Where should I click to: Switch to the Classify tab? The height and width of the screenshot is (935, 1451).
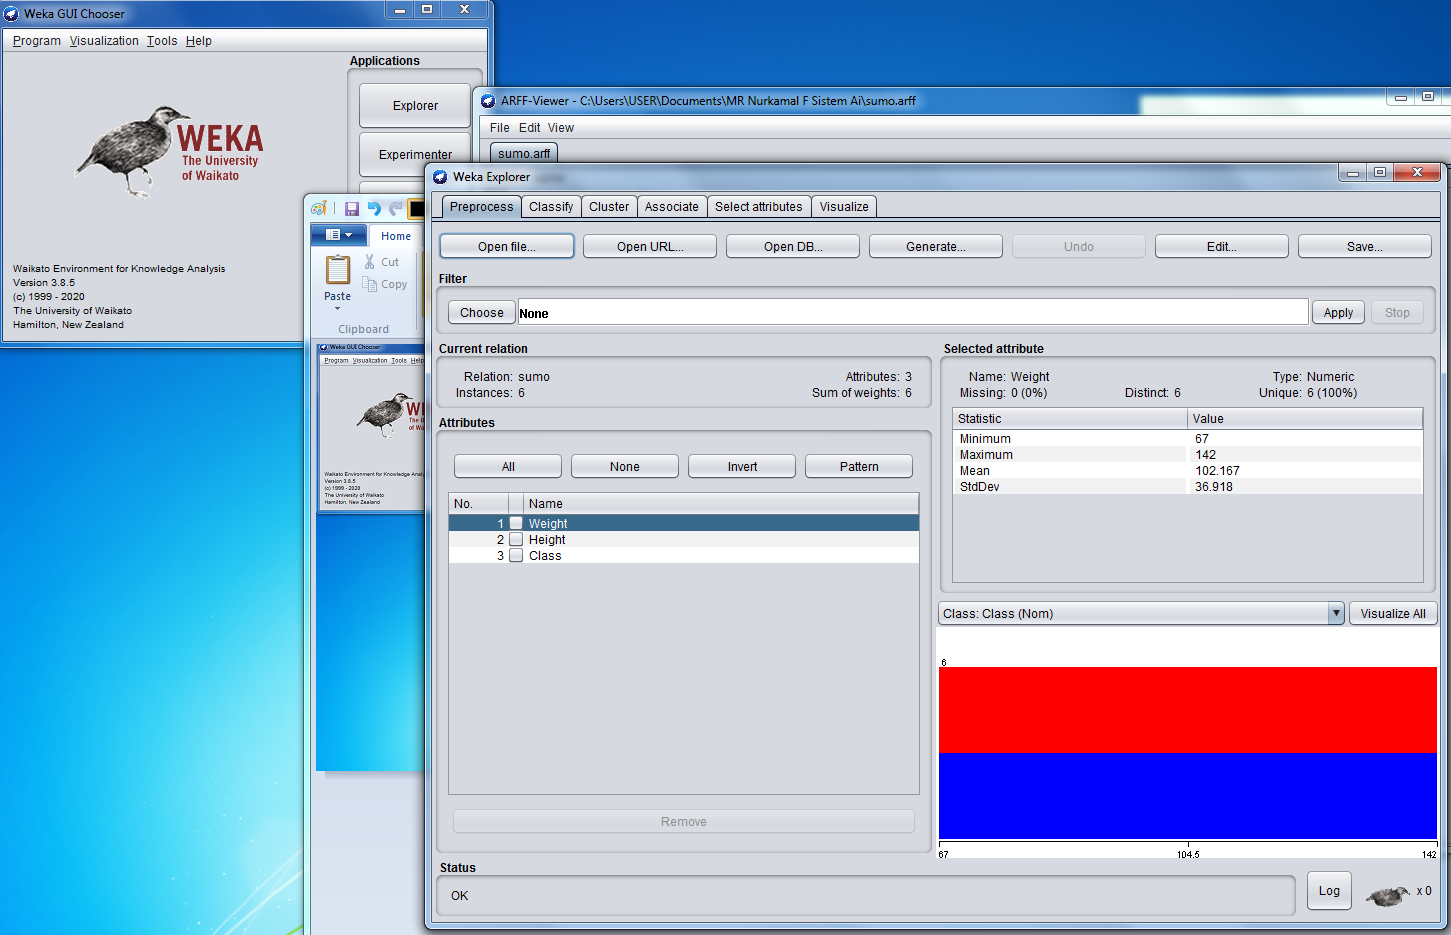point(551,207)
